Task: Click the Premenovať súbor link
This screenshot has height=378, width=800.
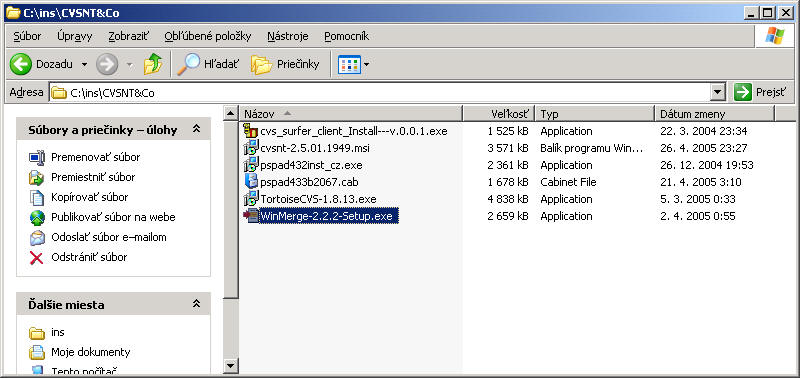Action: point(95,157)
